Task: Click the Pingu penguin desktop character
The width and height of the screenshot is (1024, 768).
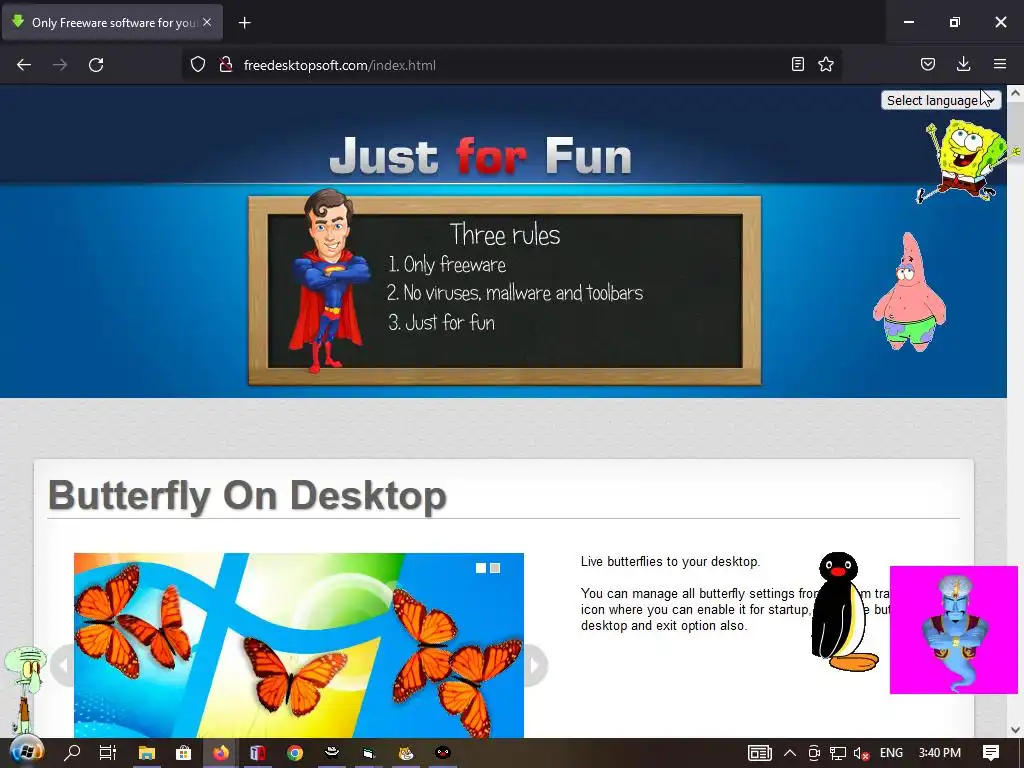Action: [842, 612]
